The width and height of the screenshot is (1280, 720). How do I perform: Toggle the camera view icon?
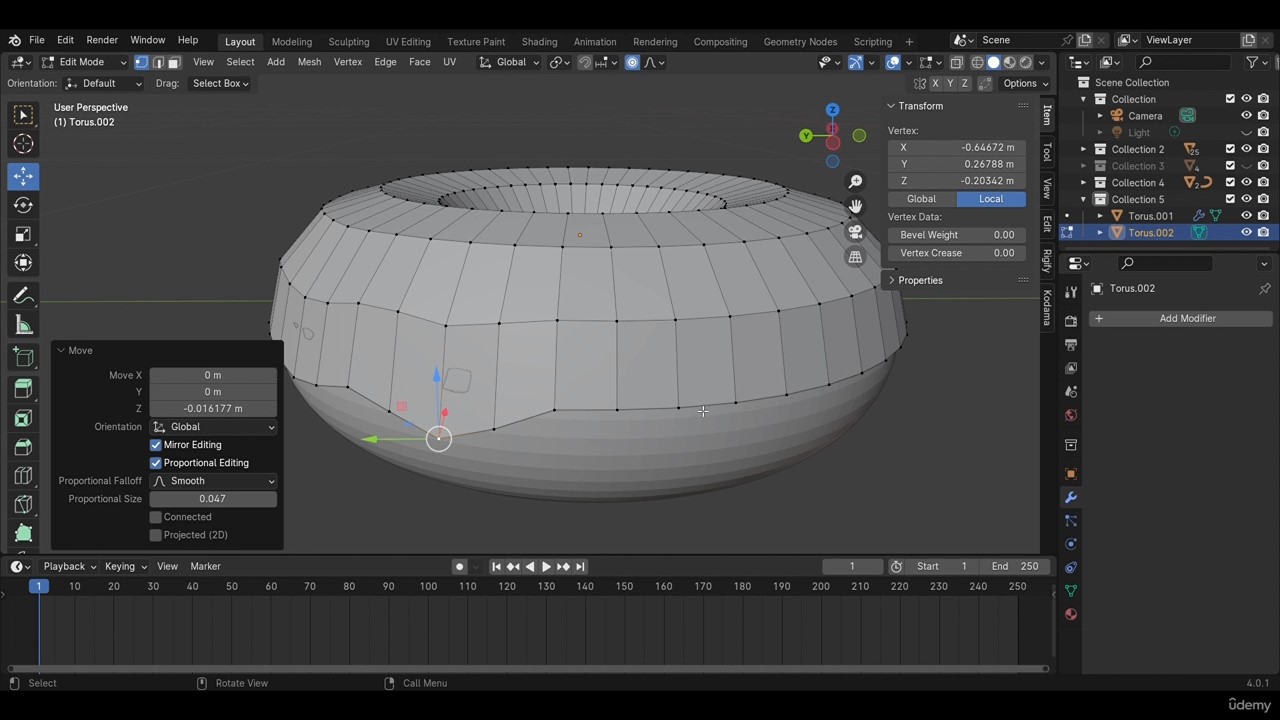pyautogui.click(x=855, y=232)
